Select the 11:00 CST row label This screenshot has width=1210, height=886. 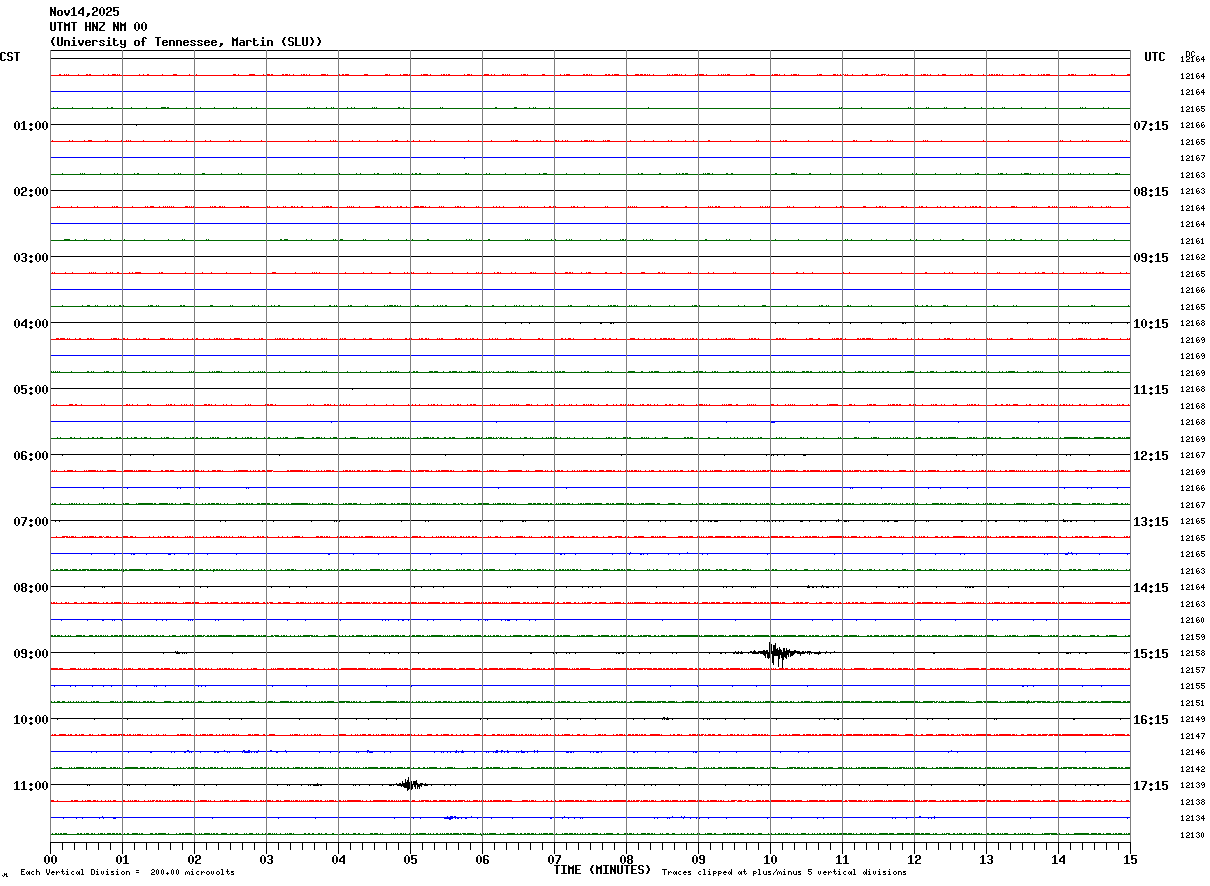click(x=30, y=785)
